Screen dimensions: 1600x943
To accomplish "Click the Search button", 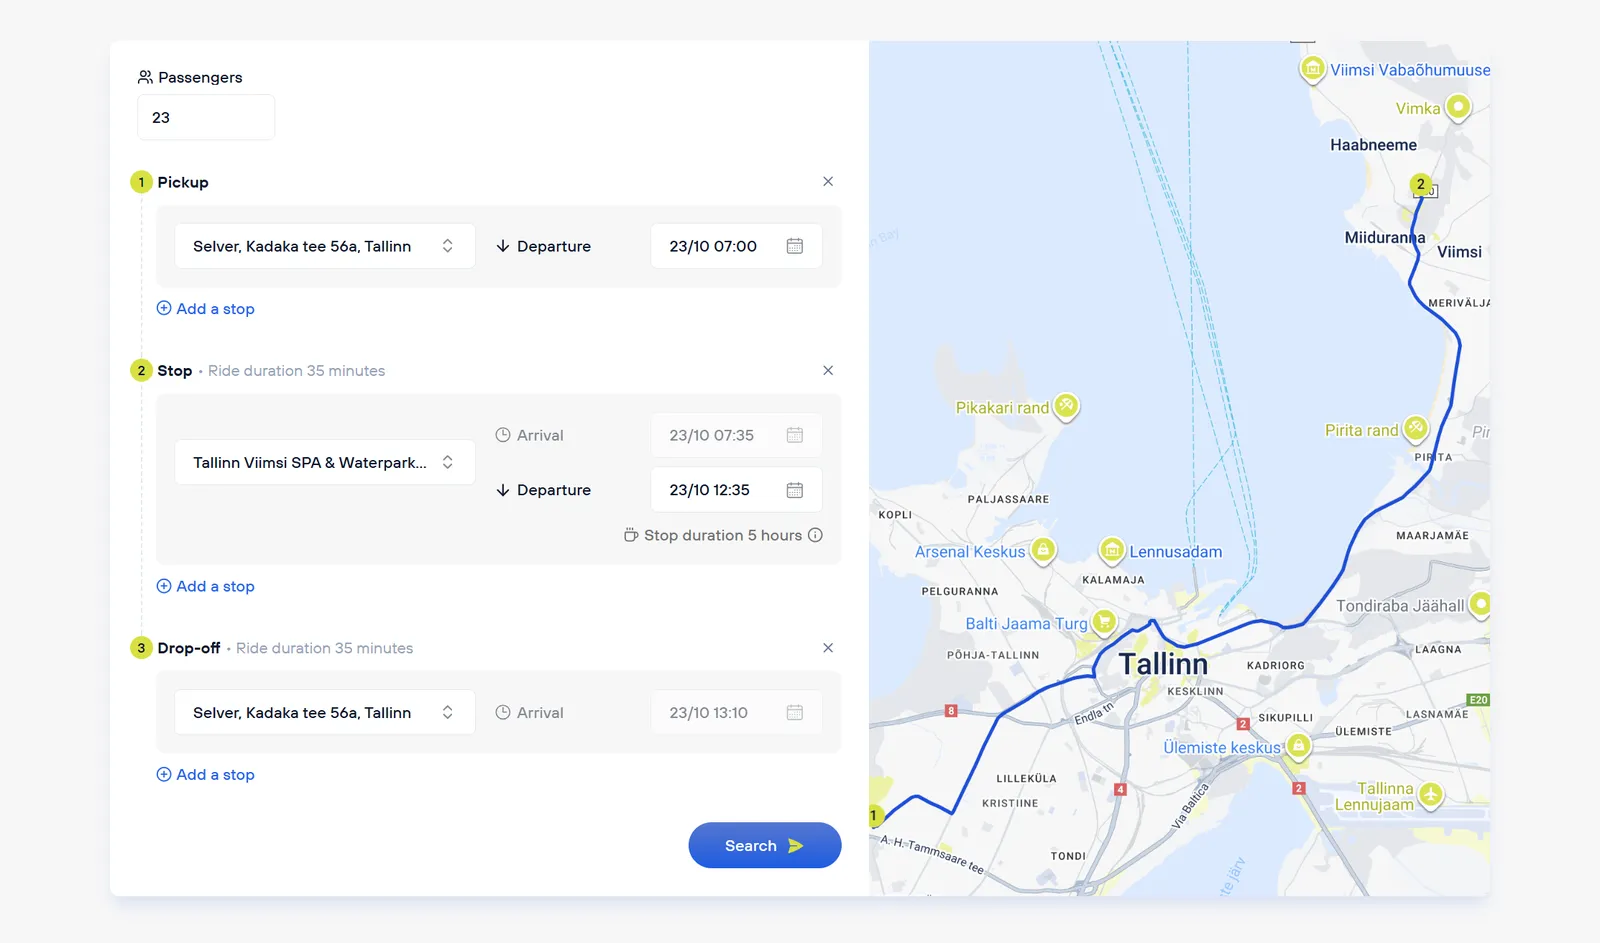I will click(765, 845).
